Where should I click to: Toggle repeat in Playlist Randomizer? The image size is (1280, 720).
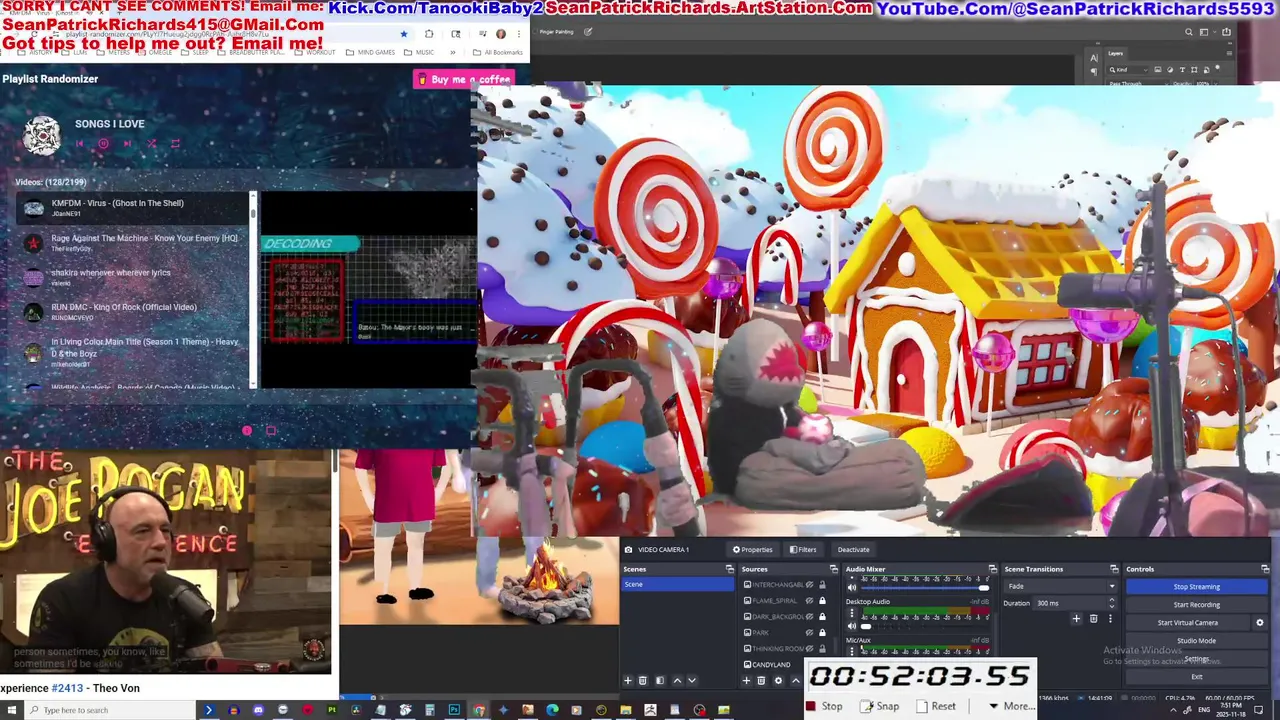(x=175, y=144)
